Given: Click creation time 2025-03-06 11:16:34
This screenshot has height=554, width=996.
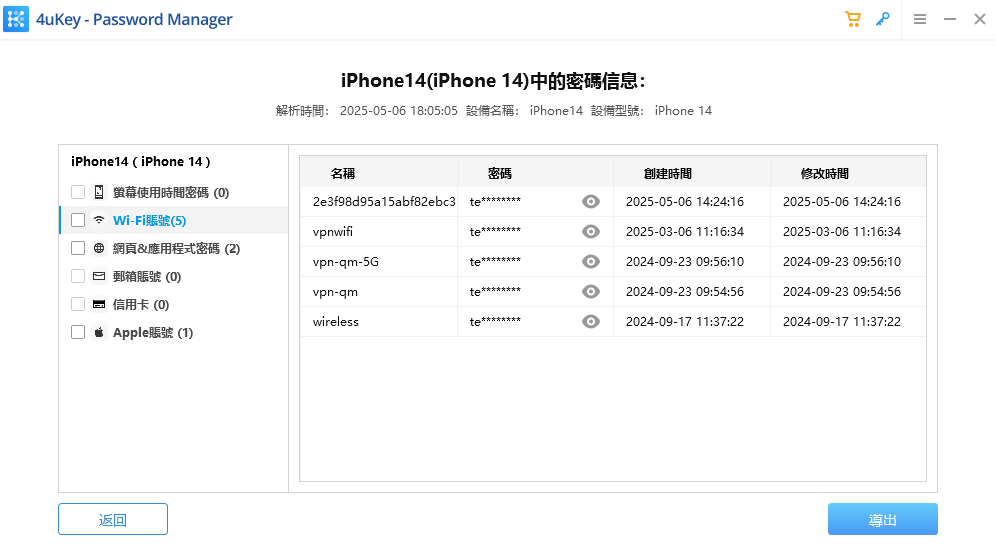Looking at the screenshot, I should (x=685, y=231).
